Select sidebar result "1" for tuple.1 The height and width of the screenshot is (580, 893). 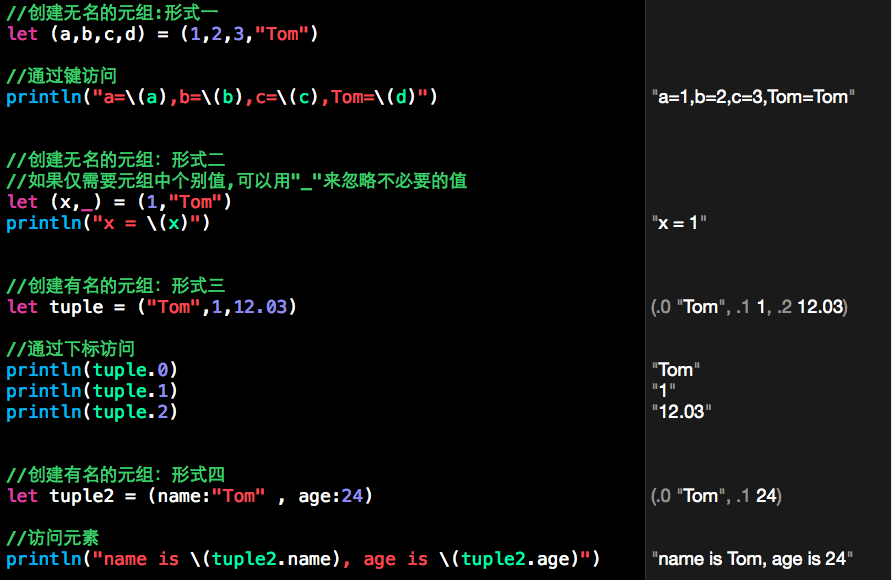click(x=663, y=391)
